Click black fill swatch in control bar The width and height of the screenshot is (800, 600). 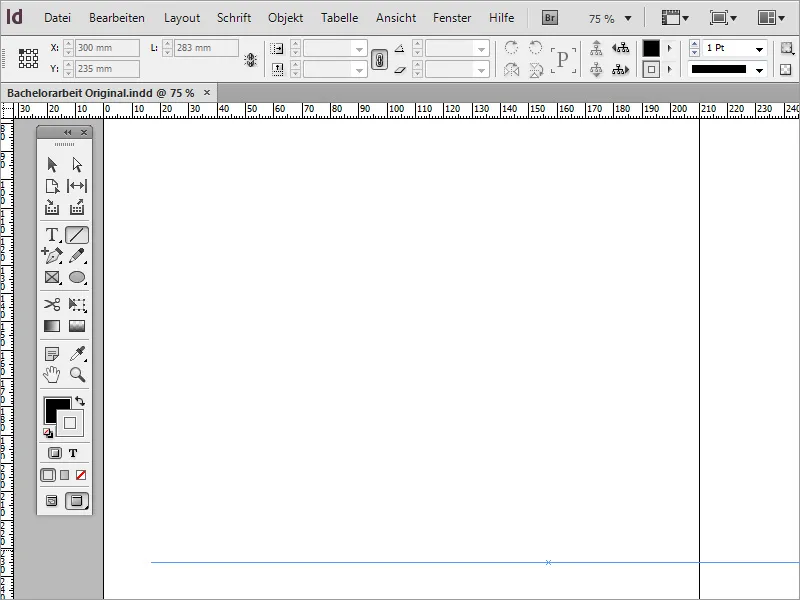tap(651, 48)
